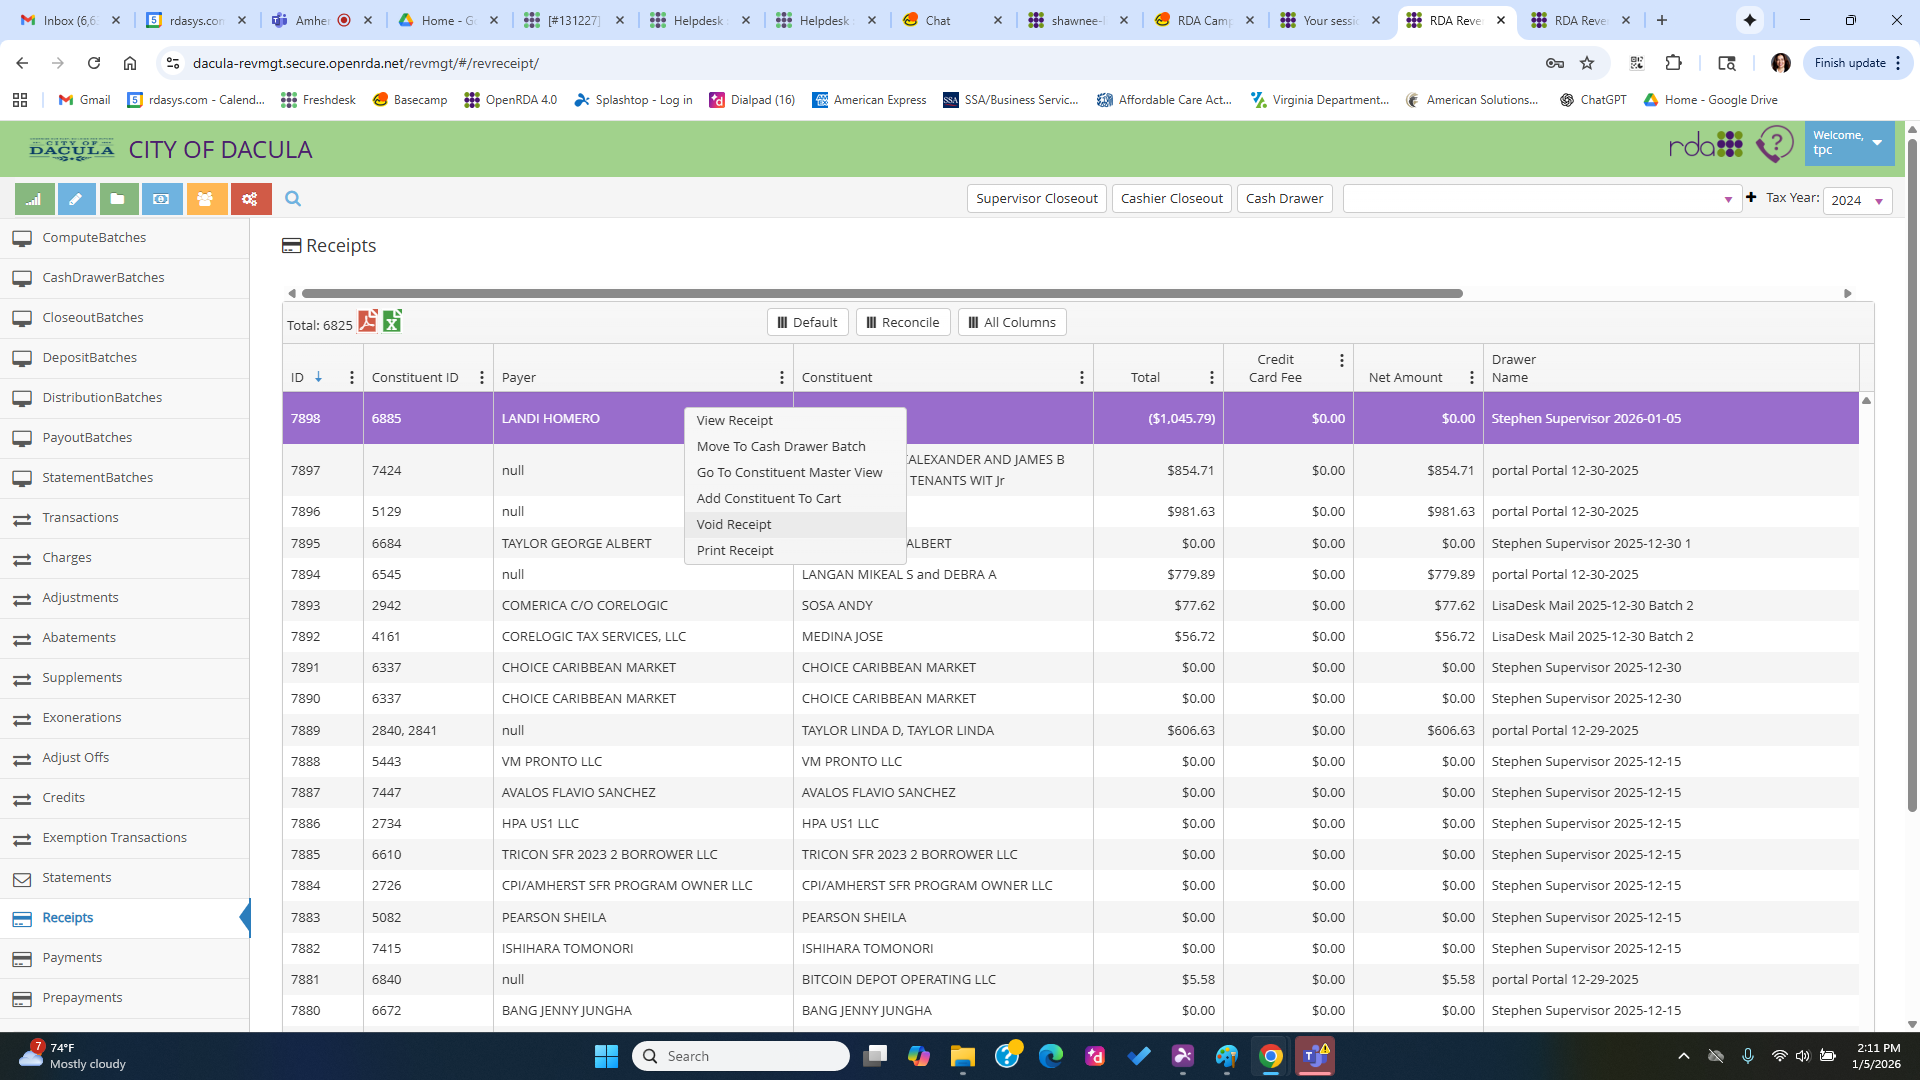
Task: Open the Tax Year 2024 dropdown
Action: click(1857, 201)
